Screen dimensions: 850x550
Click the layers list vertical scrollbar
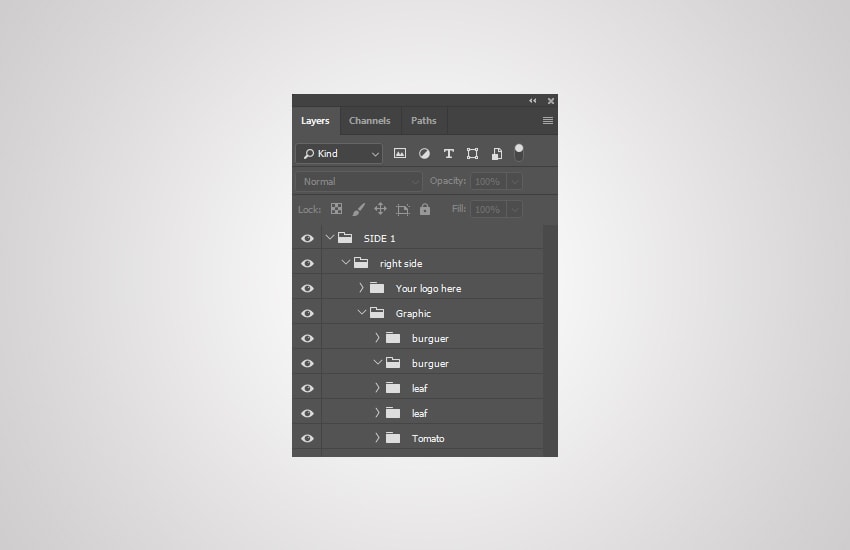(x=550, y=340)
